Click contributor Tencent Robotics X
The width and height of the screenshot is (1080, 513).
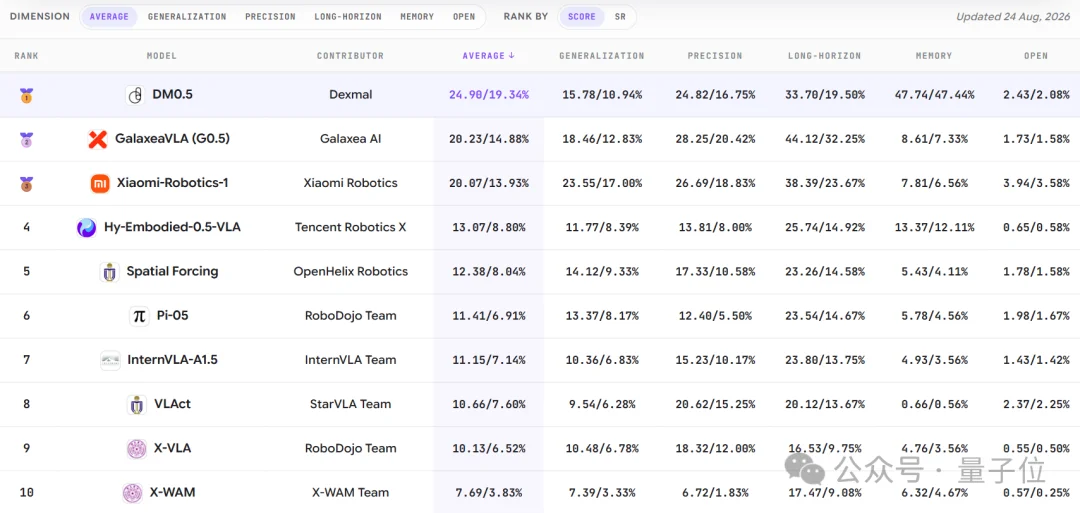351,227
